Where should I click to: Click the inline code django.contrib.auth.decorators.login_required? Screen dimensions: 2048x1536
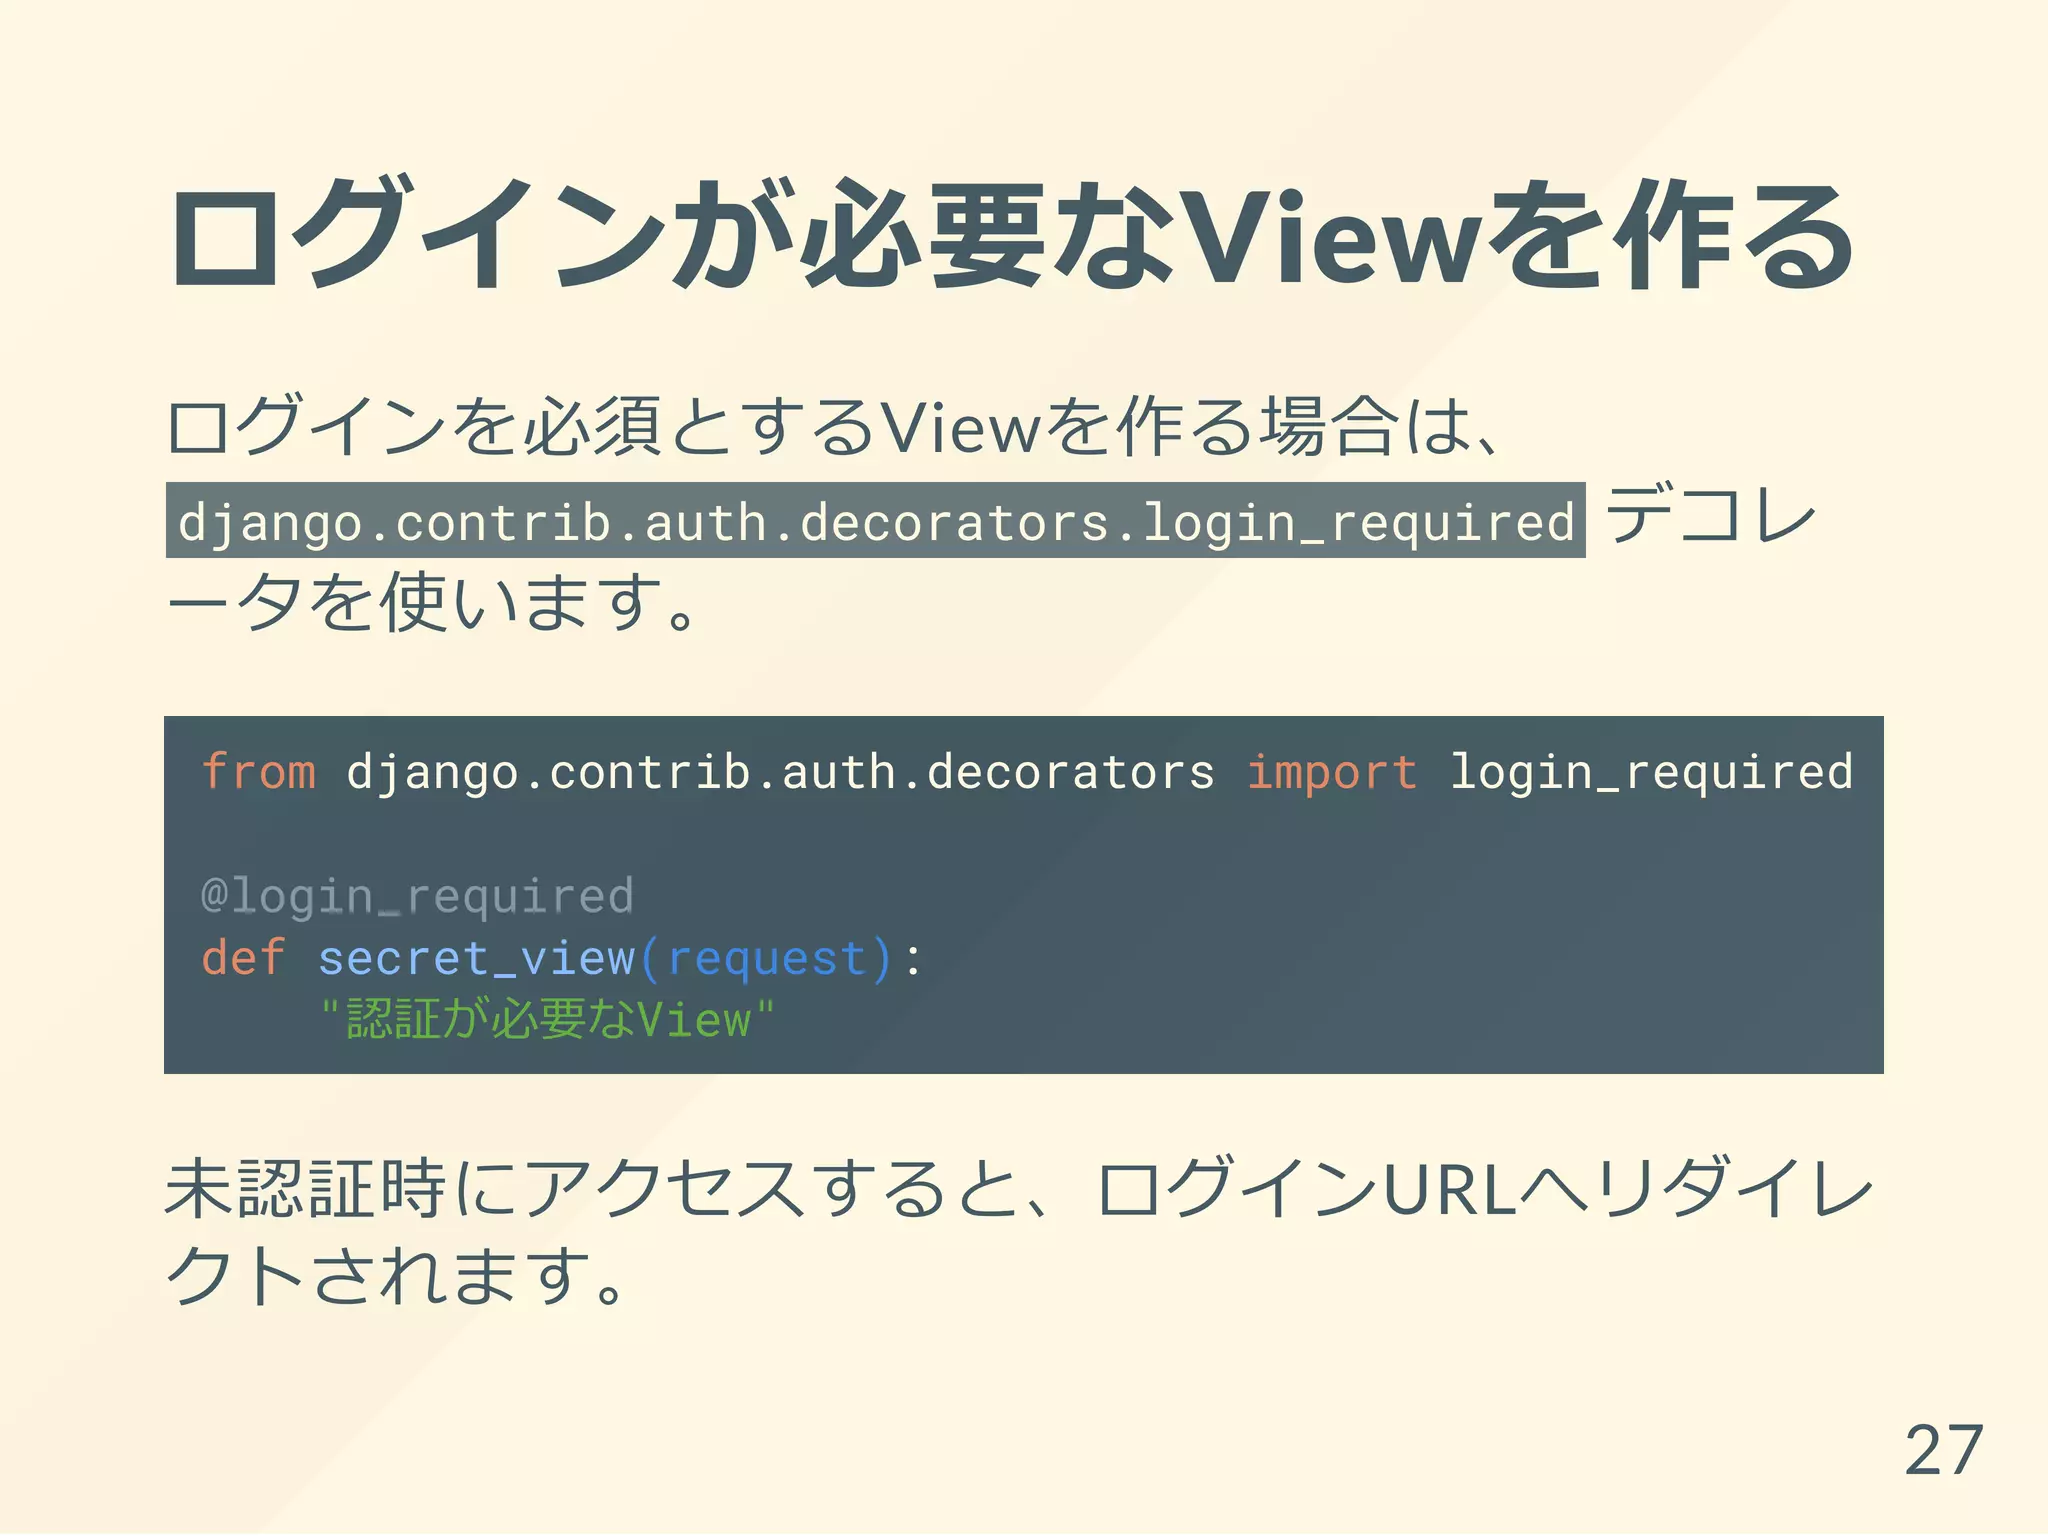875,520
